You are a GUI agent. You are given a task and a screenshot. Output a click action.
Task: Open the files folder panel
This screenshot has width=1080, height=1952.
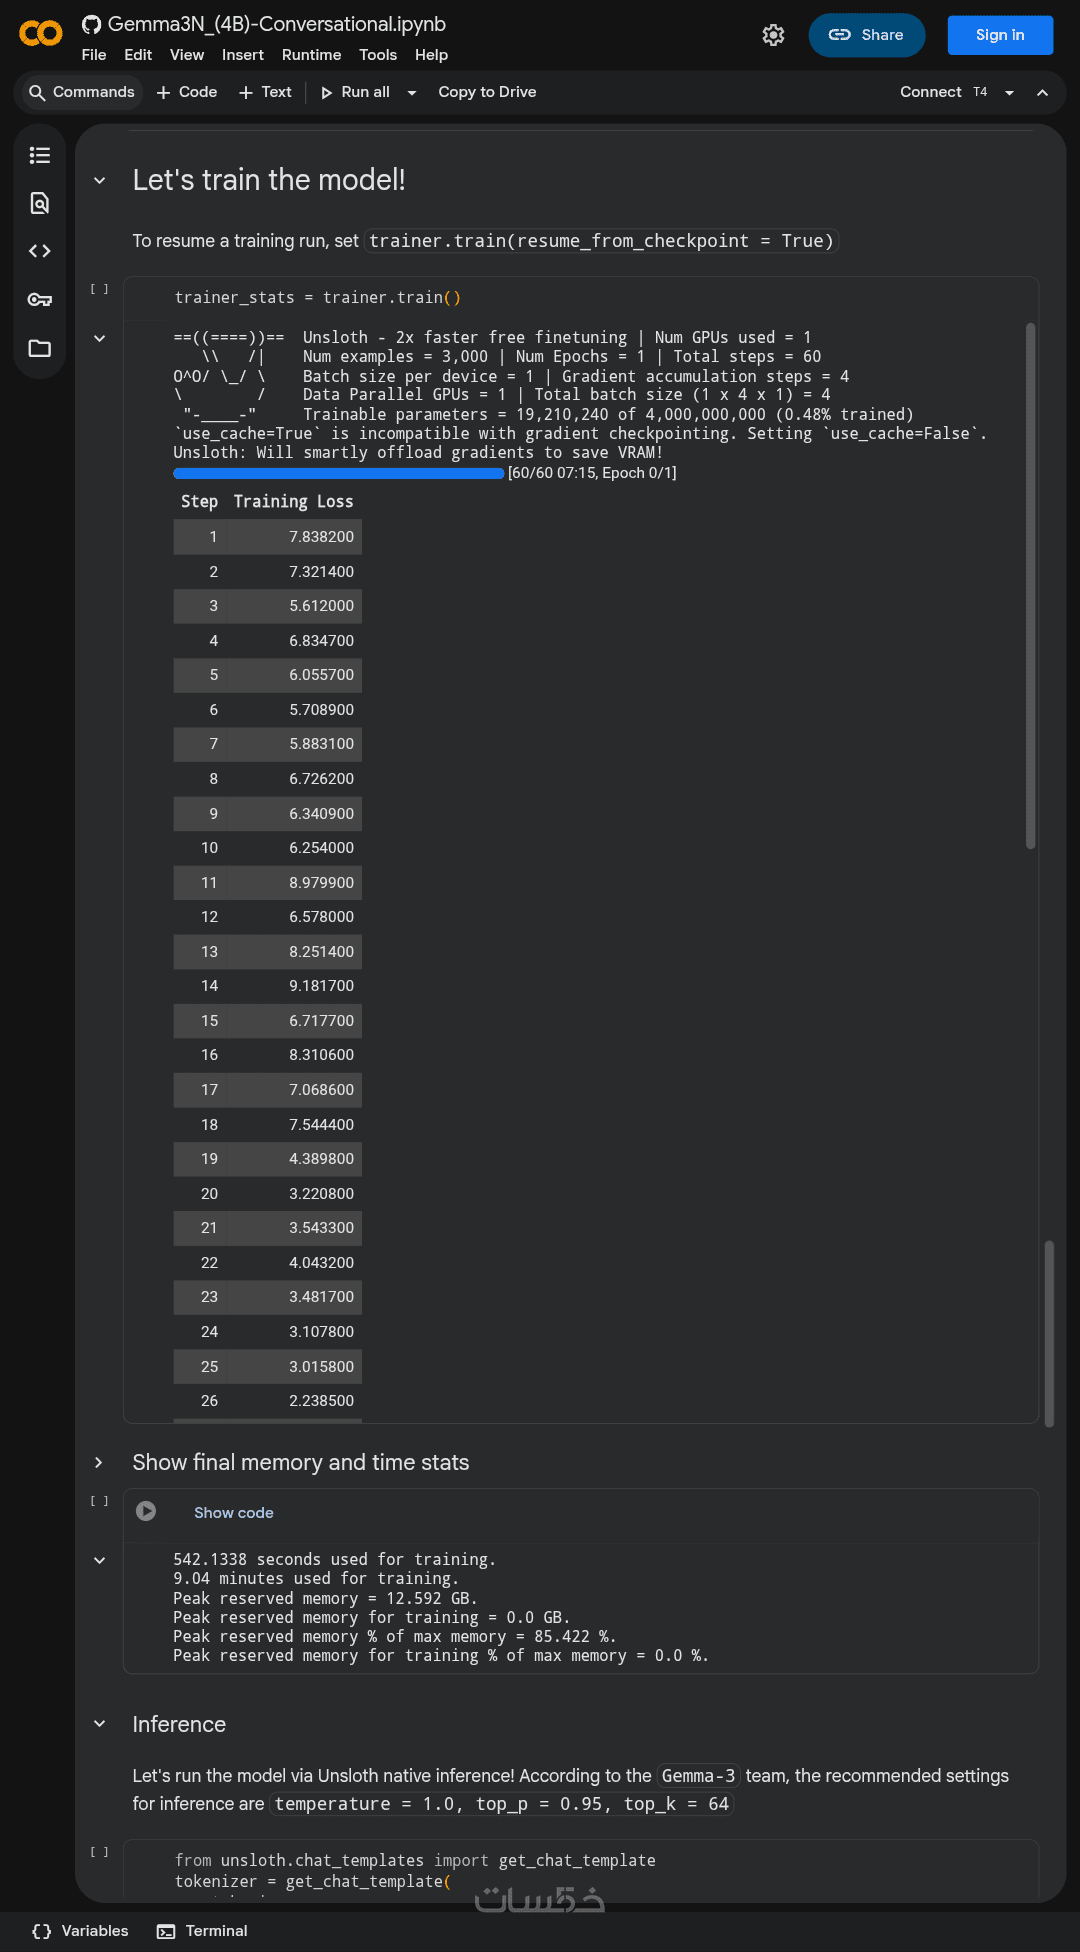(40, 348)
